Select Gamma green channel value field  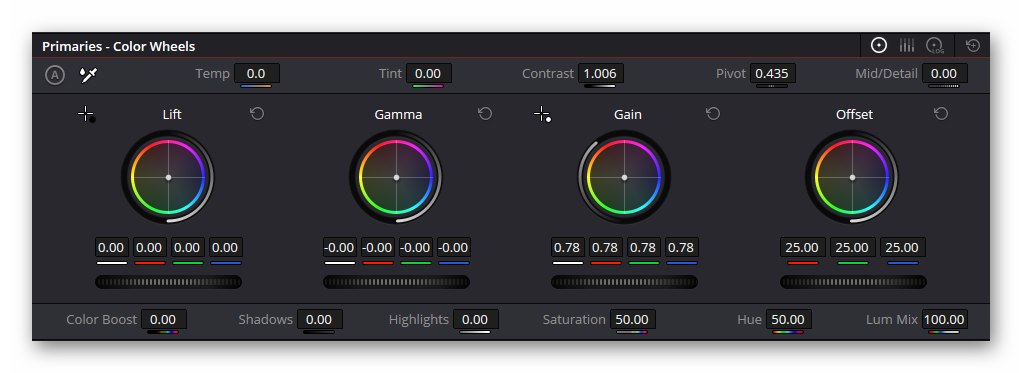pos(415,248)
